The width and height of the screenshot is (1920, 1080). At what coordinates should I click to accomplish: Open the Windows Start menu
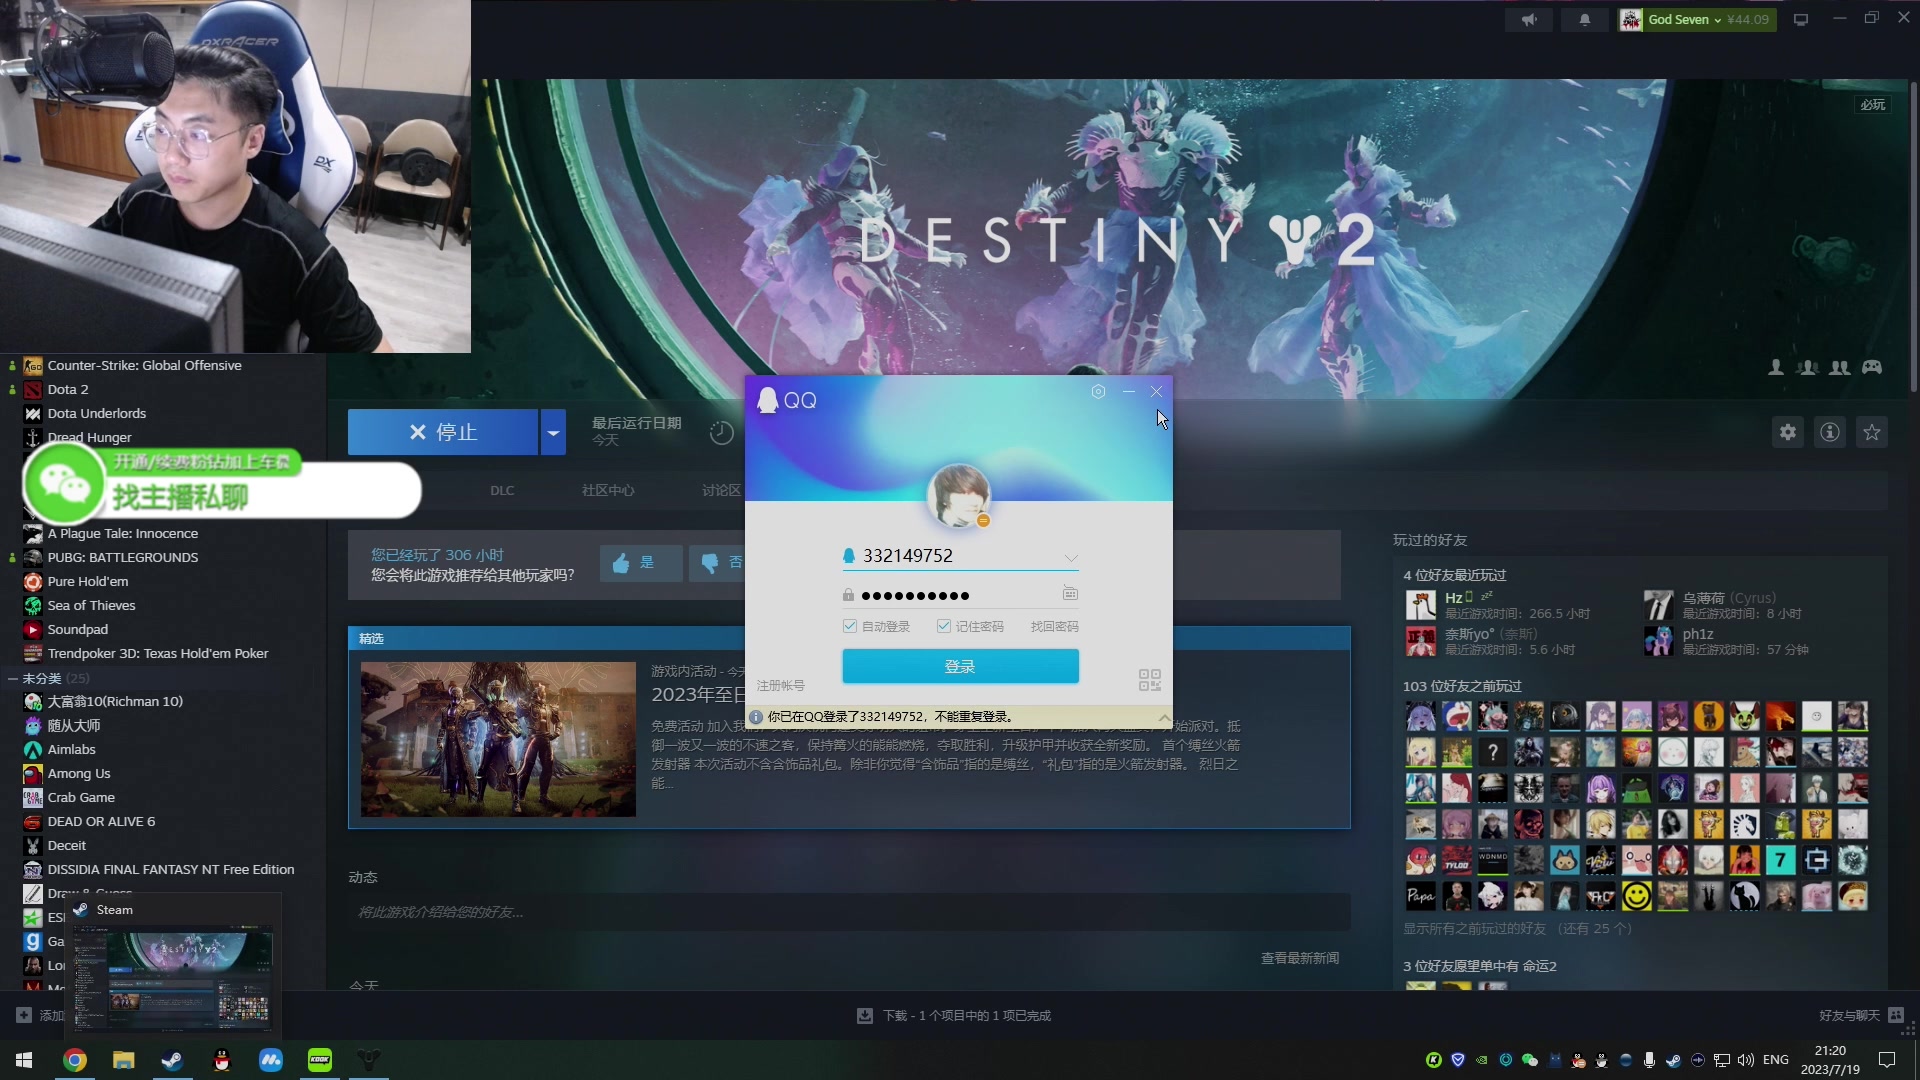[x=24, y=1060]
